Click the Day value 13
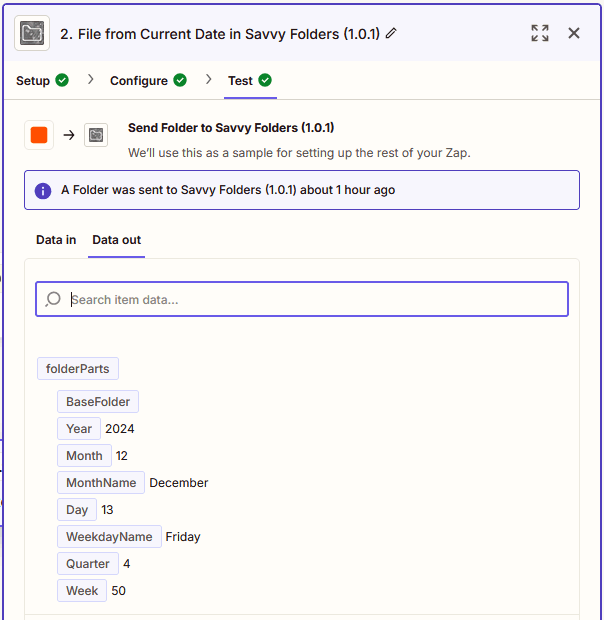The height and width of the screenshot is (620, 604). (107, 510)
